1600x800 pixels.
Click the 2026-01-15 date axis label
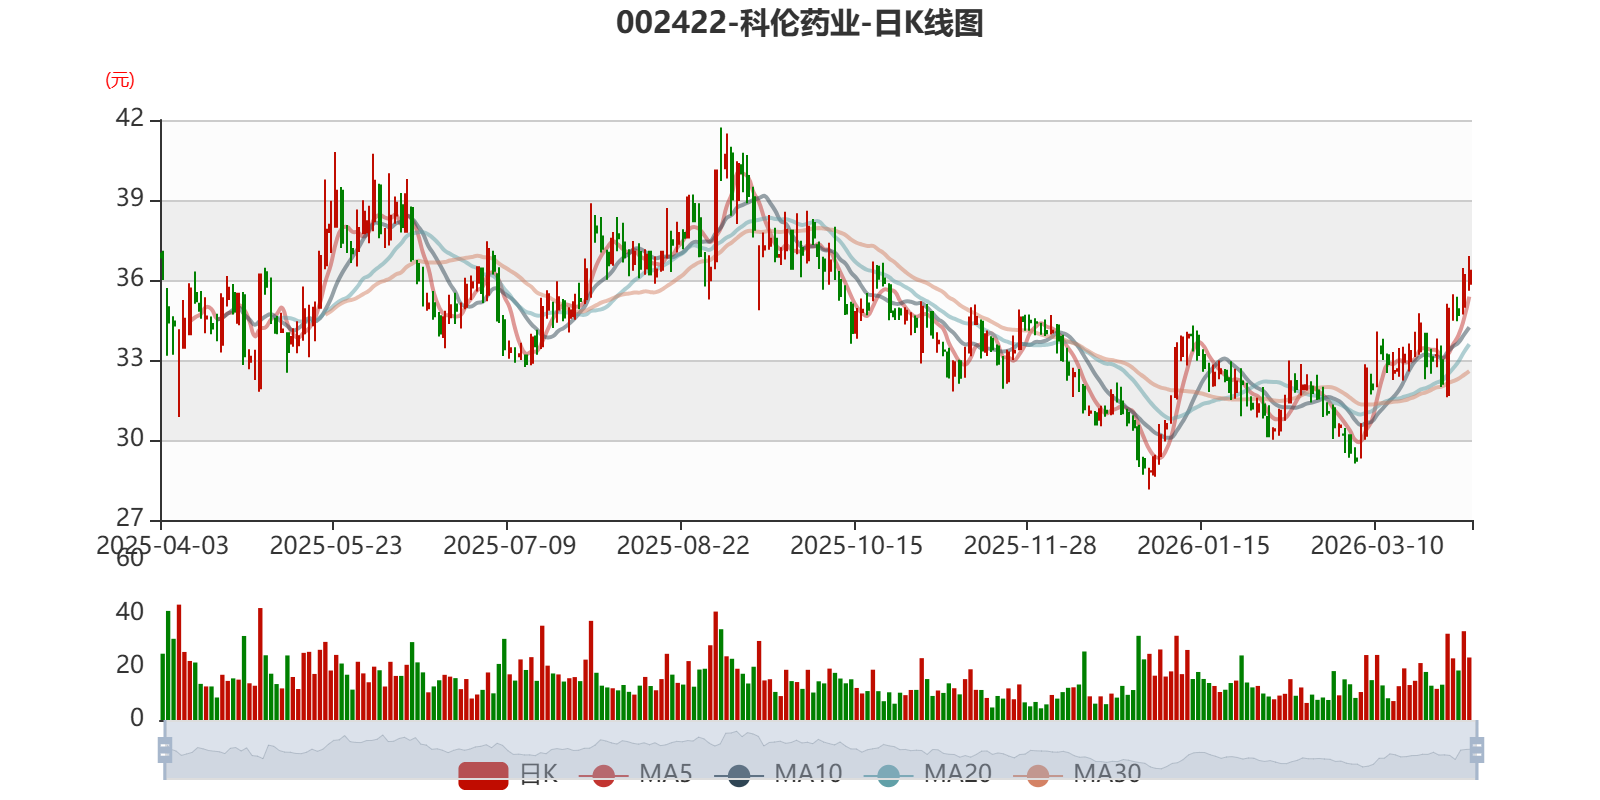click(1203, 546)
